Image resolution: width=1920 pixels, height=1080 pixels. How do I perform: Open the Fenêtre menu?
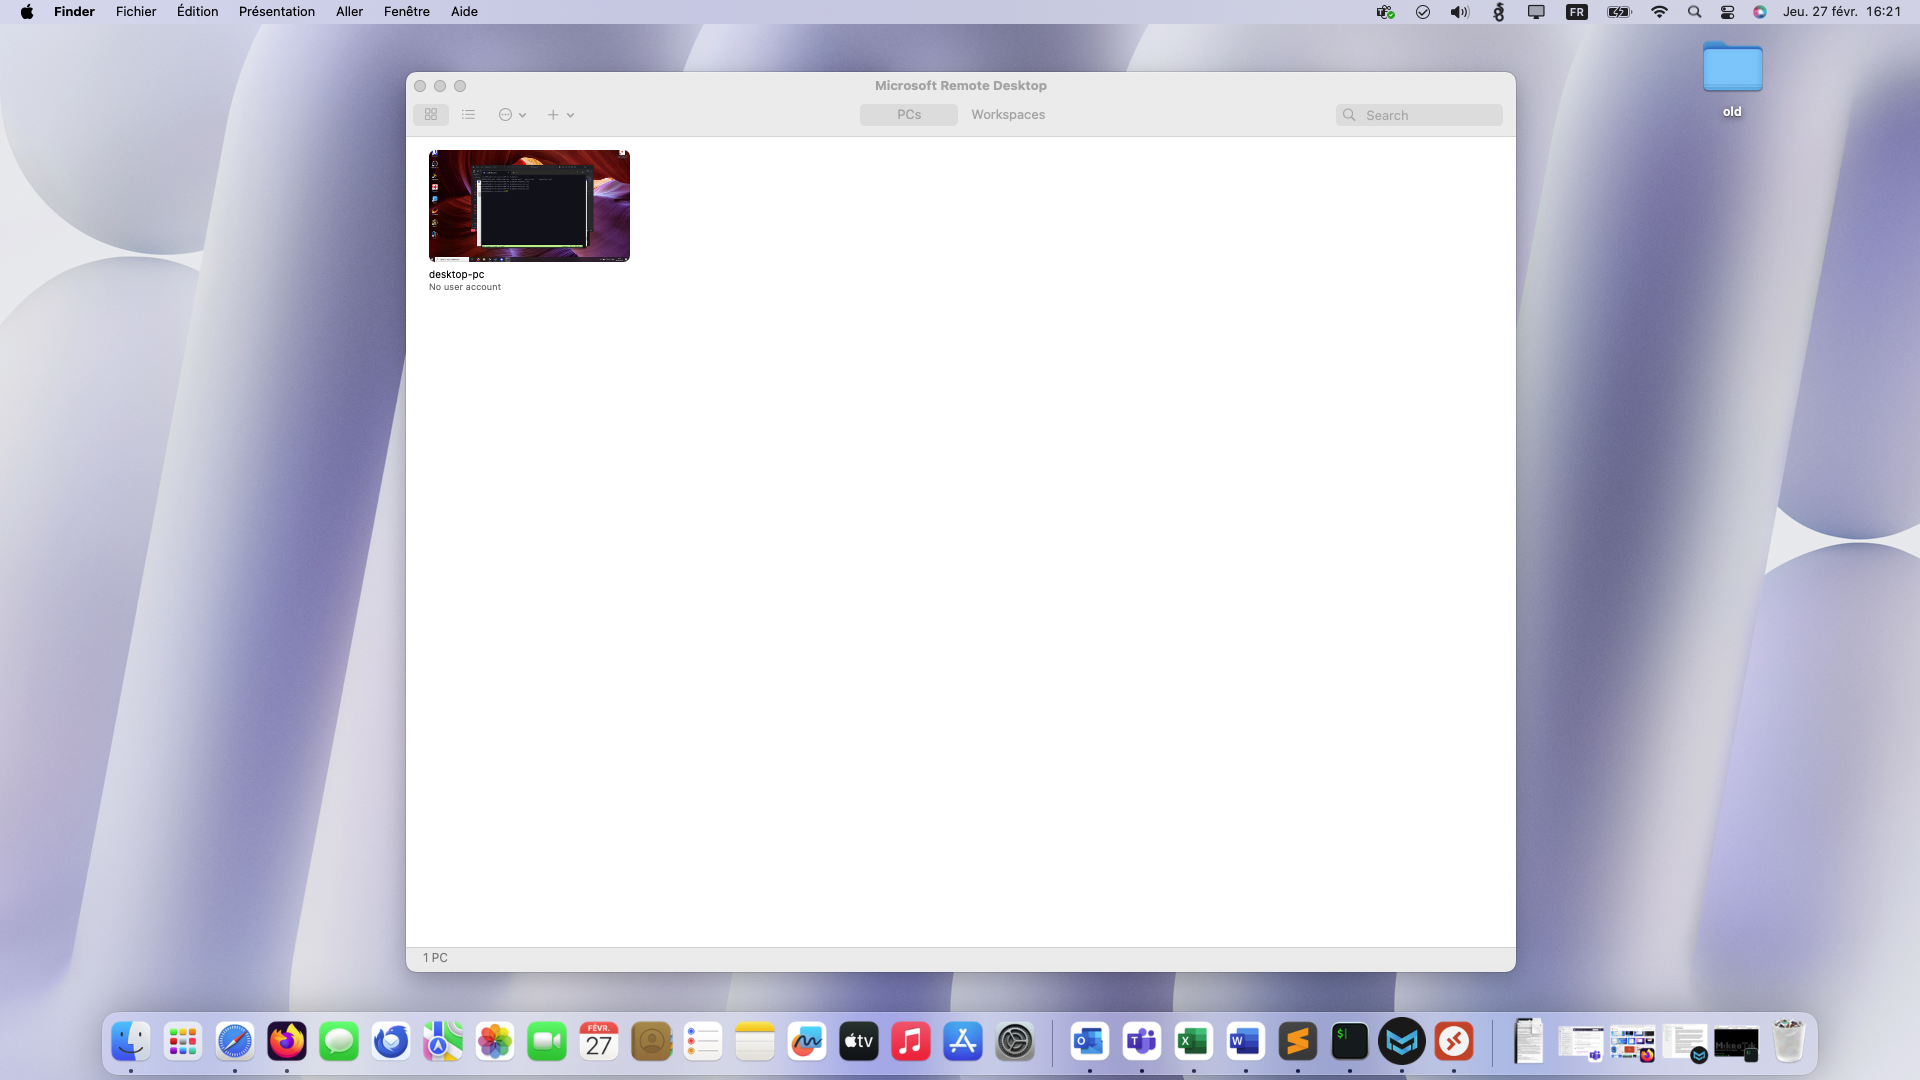click(x=406, y=11)
